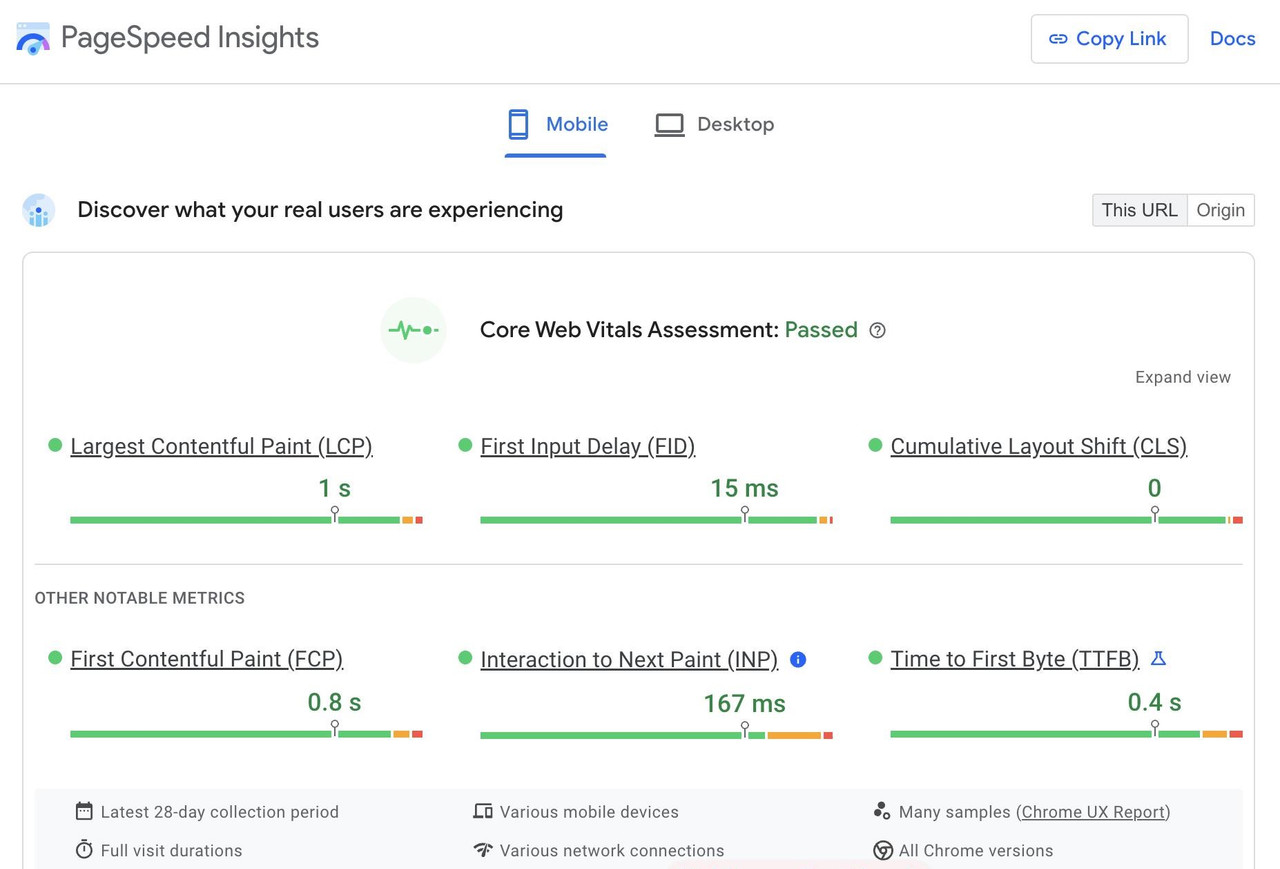The width and height of the screenshot is (1280, 869).
Task: Open Interaction to Next Paint (INP) link
Action: click(629, 659)
